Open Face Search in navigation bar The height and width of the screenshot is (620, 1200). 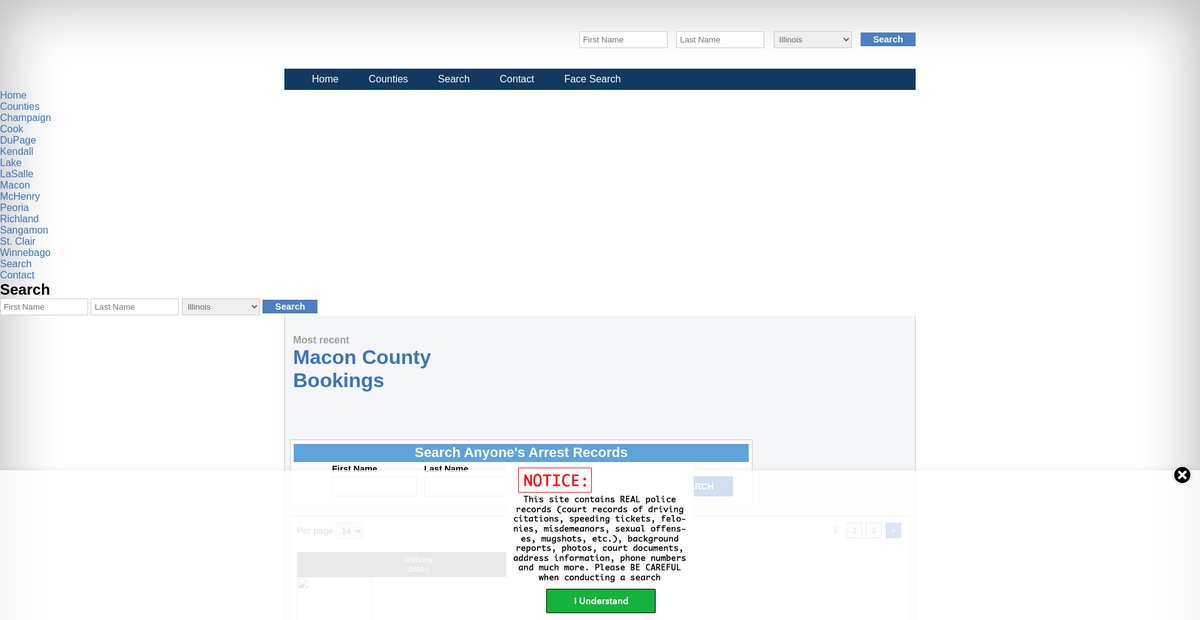click(592, 79)
